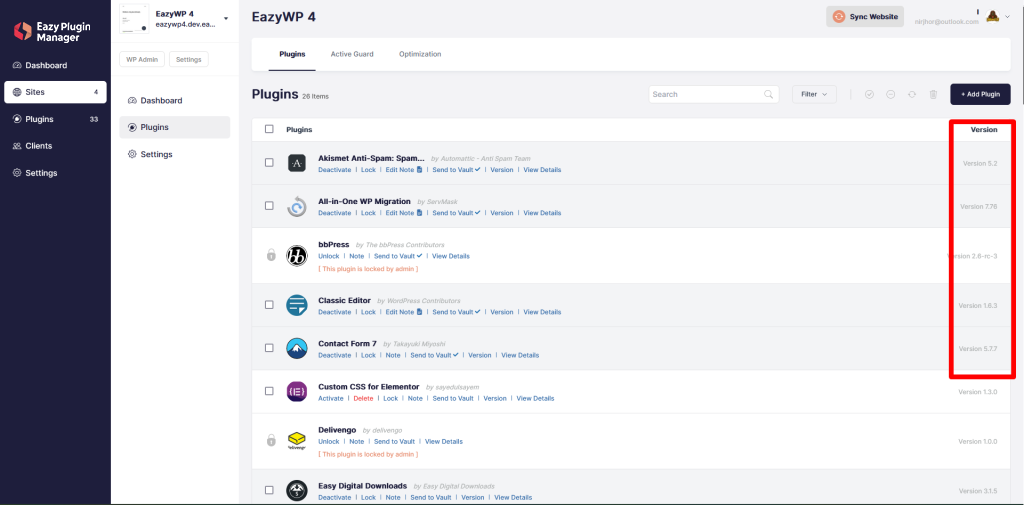Open the user account avatar menu

(994, 17)
